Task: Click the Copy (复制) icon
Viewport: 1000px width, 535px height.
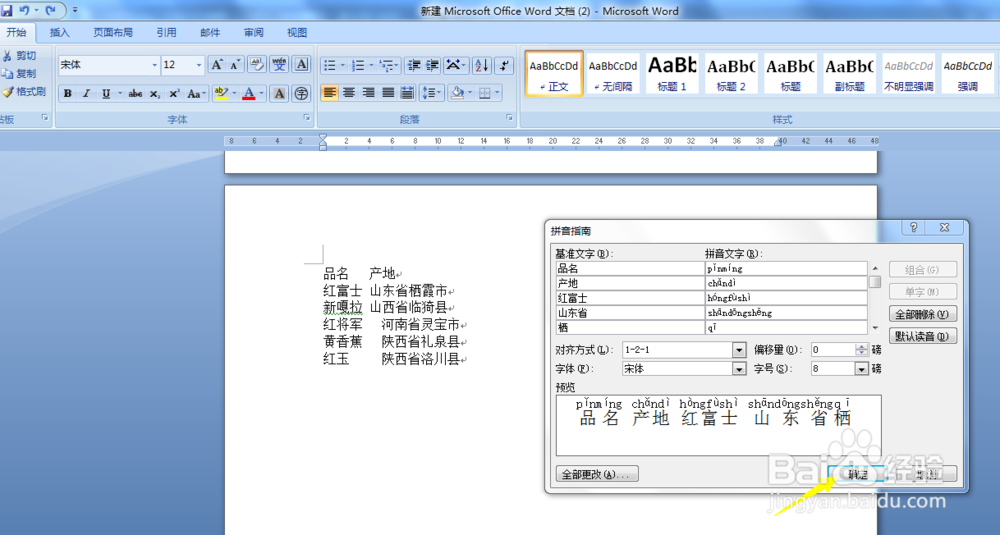Action: tap(8, 74)
